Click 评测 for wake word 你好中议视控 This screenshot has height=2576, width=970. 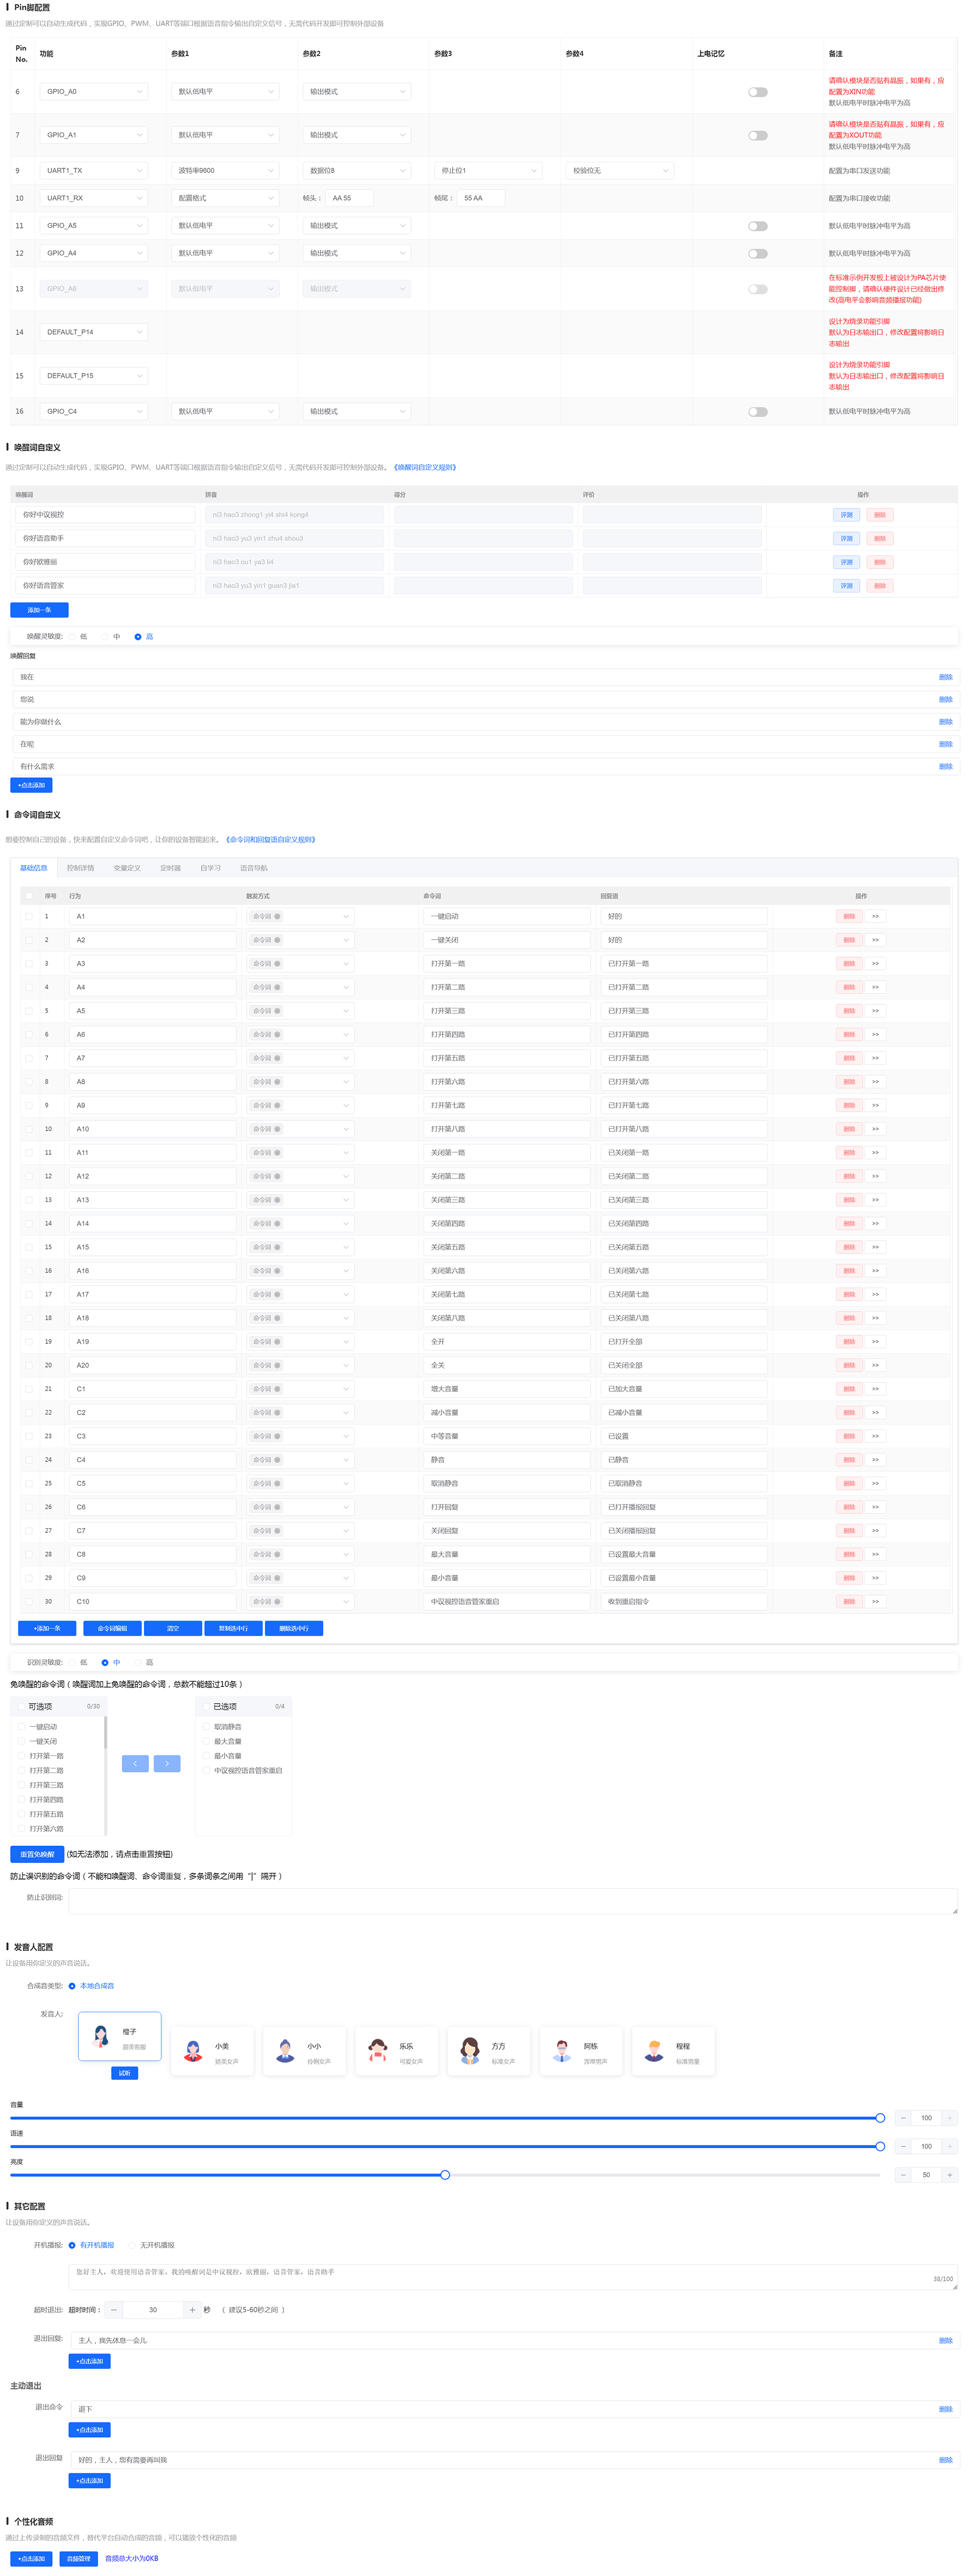click(x=846, y=515)
